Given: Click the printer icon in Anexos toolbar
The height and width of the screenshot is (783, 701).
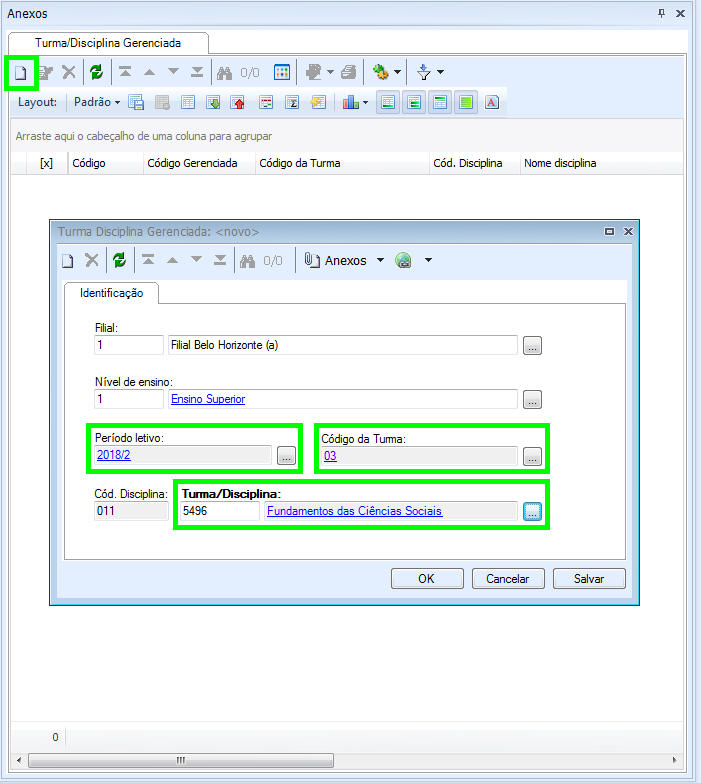Looking at the screenshot, I should coord(349,72).
